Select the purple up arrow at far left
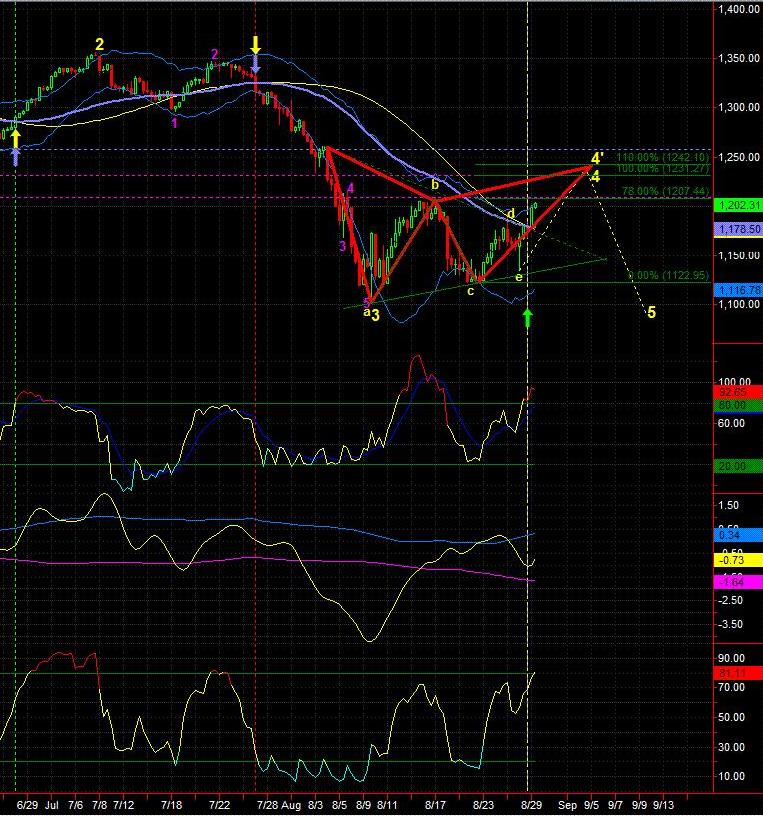The image size is (763, 816). (x=16, y=154)
